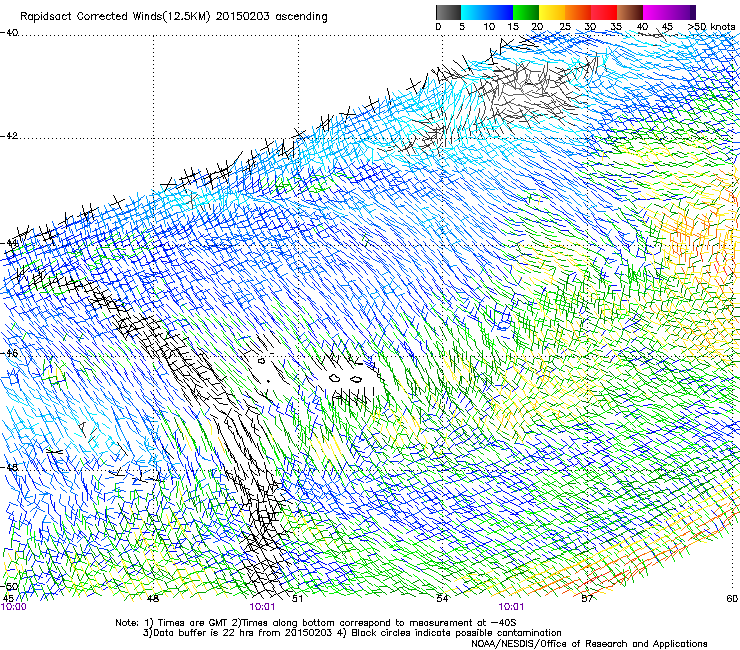Image resolution: width=740 pixels, height=650 pixels.
Task: Click the westernmost island outline near 46S
Action: pyautogui.click(x=261, y=362)
